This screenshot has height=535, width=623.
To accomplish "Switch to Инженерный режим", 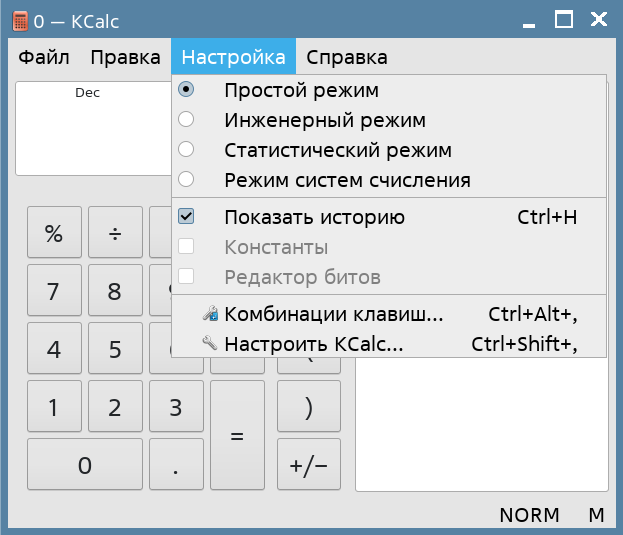I will coord(324,121).
